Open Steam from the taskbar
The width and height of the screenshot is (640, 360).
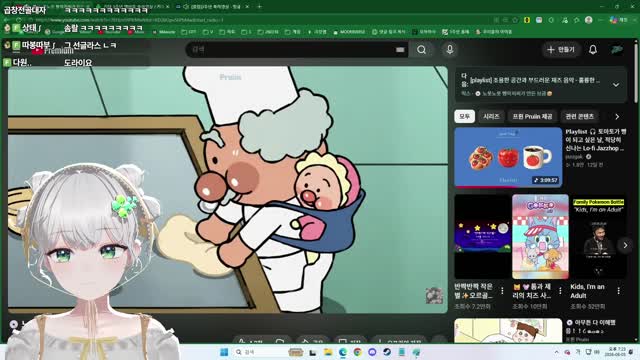pyautogui.click(x=387, y=352)
